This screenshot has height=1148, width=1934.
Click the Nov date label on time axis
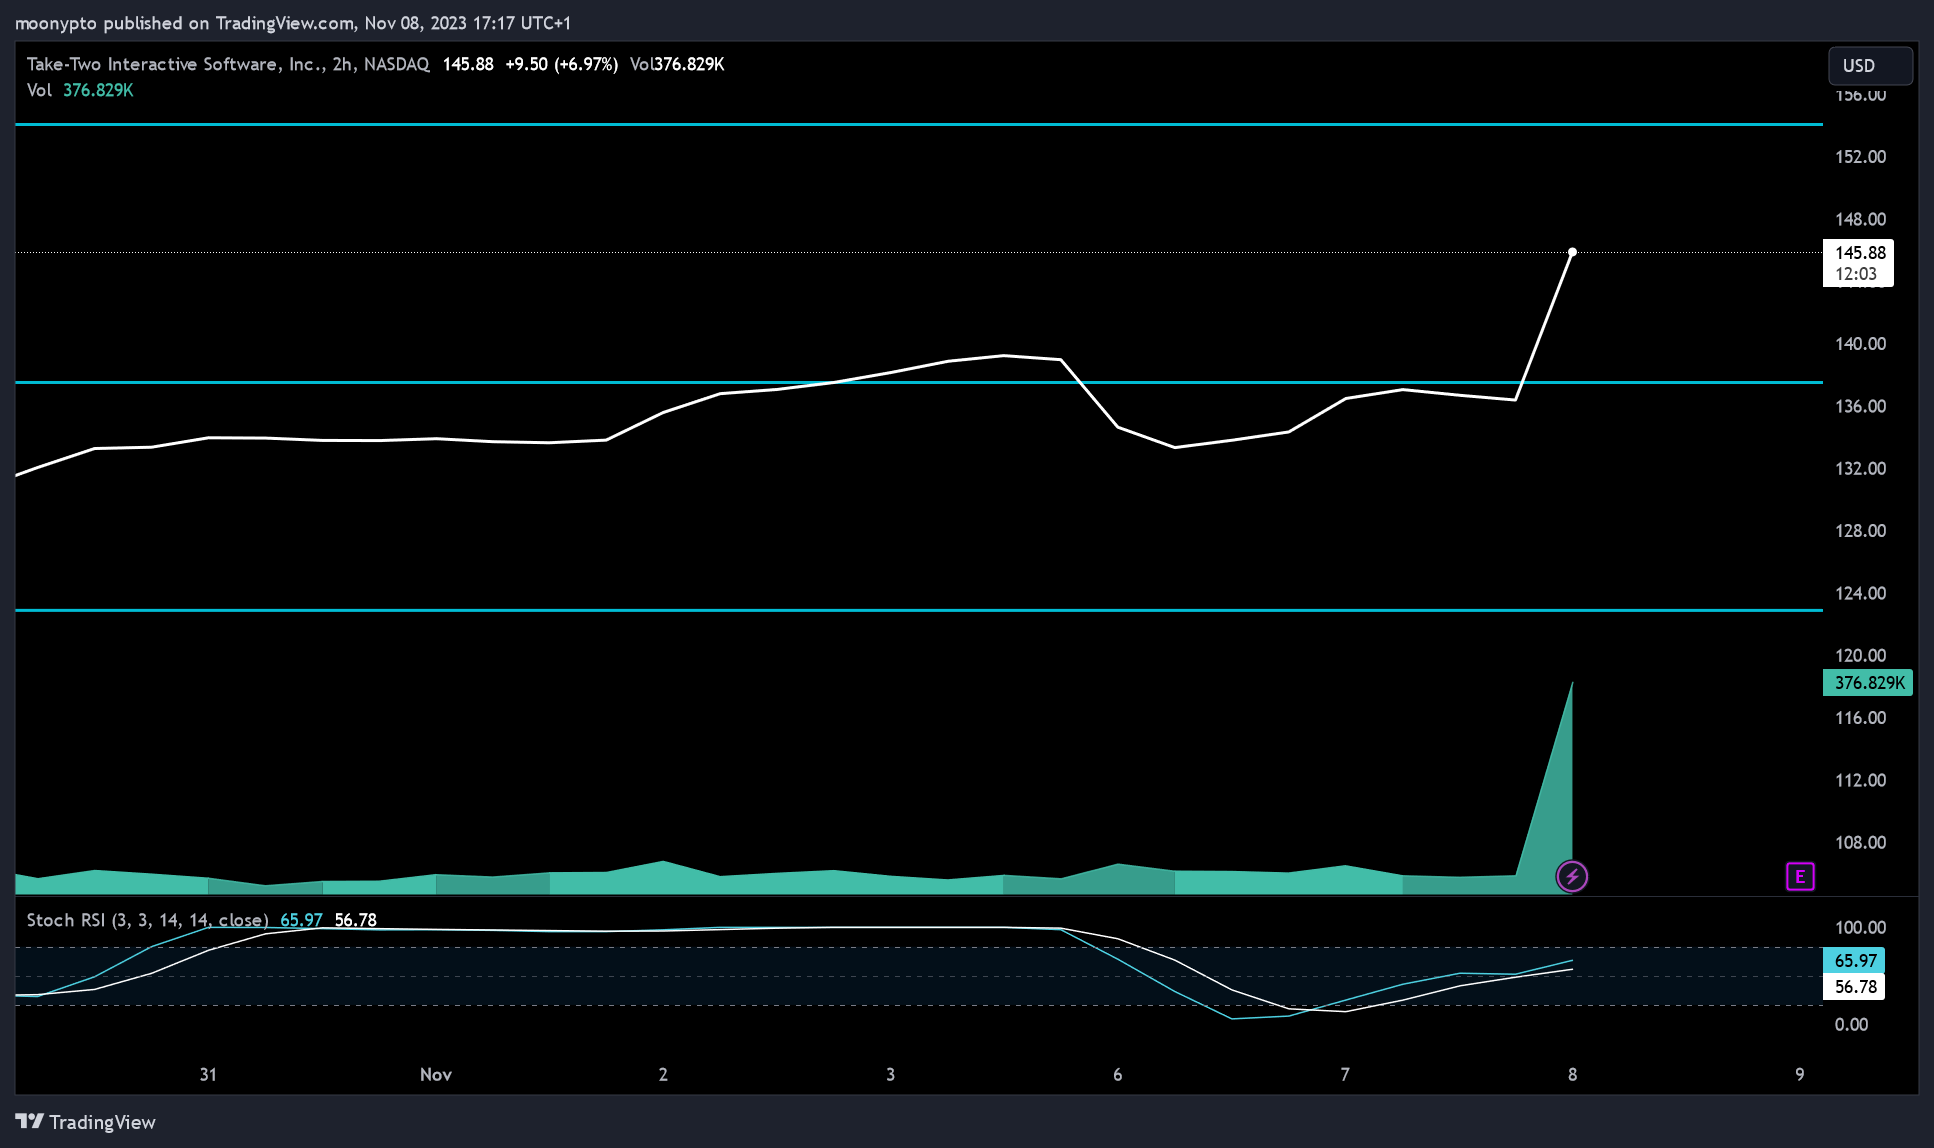pyautogui.click(x=436, y=1075)
